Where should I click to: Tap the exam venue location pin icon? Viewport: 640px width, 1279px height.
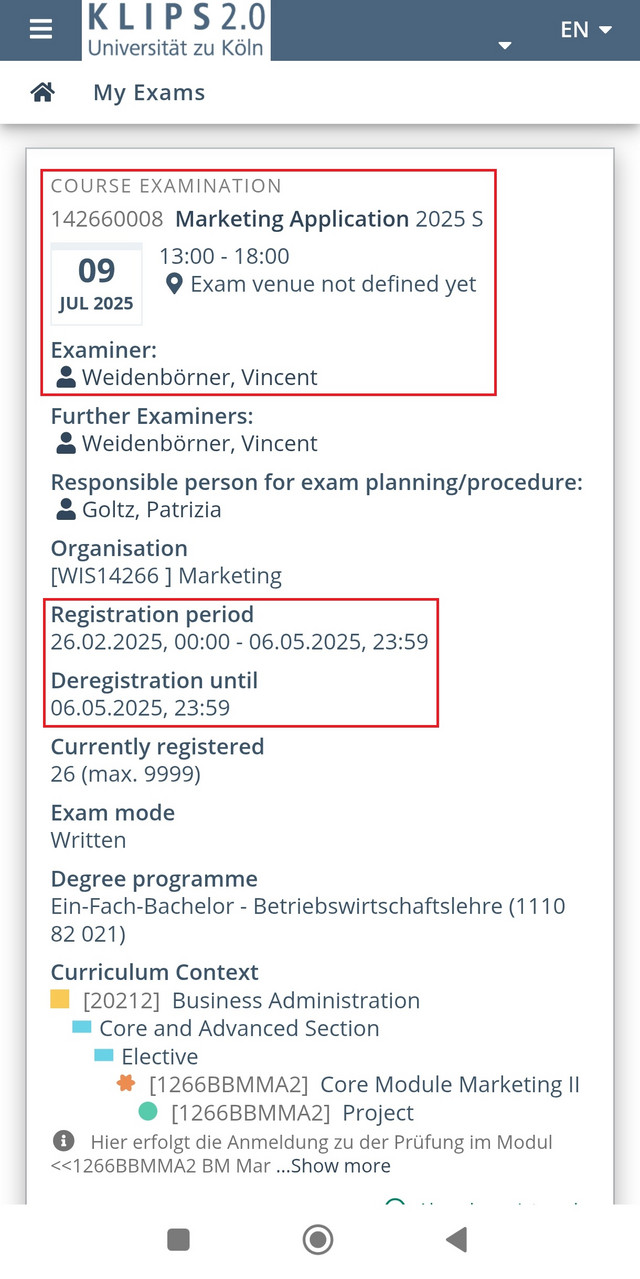coord(173,284)
